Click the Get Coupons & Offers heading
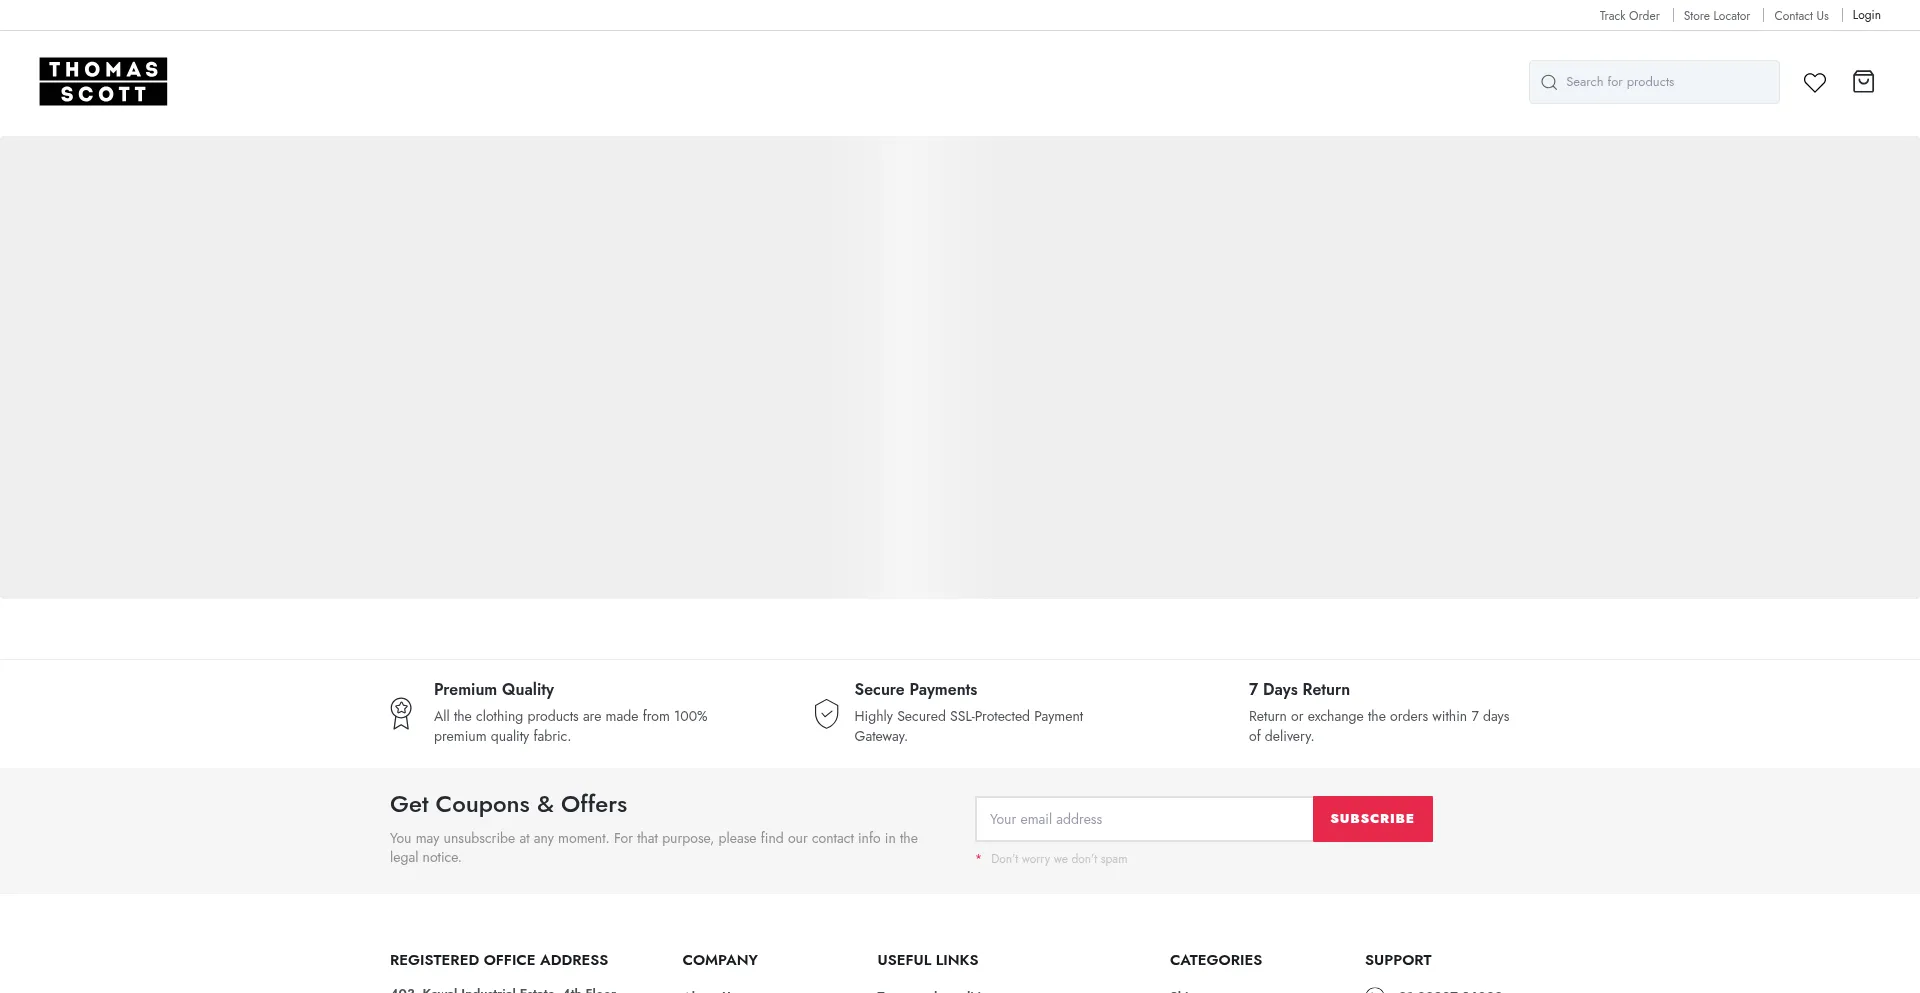This screenshot has width=1920, height=993. coord(508,804)
